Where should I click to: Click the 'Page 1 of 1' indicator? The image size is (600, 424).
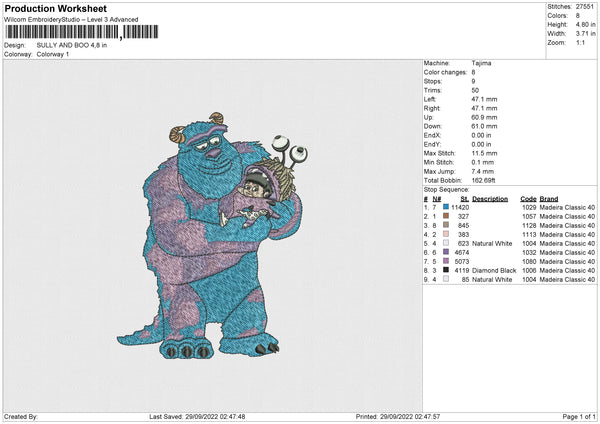(579, 417)
